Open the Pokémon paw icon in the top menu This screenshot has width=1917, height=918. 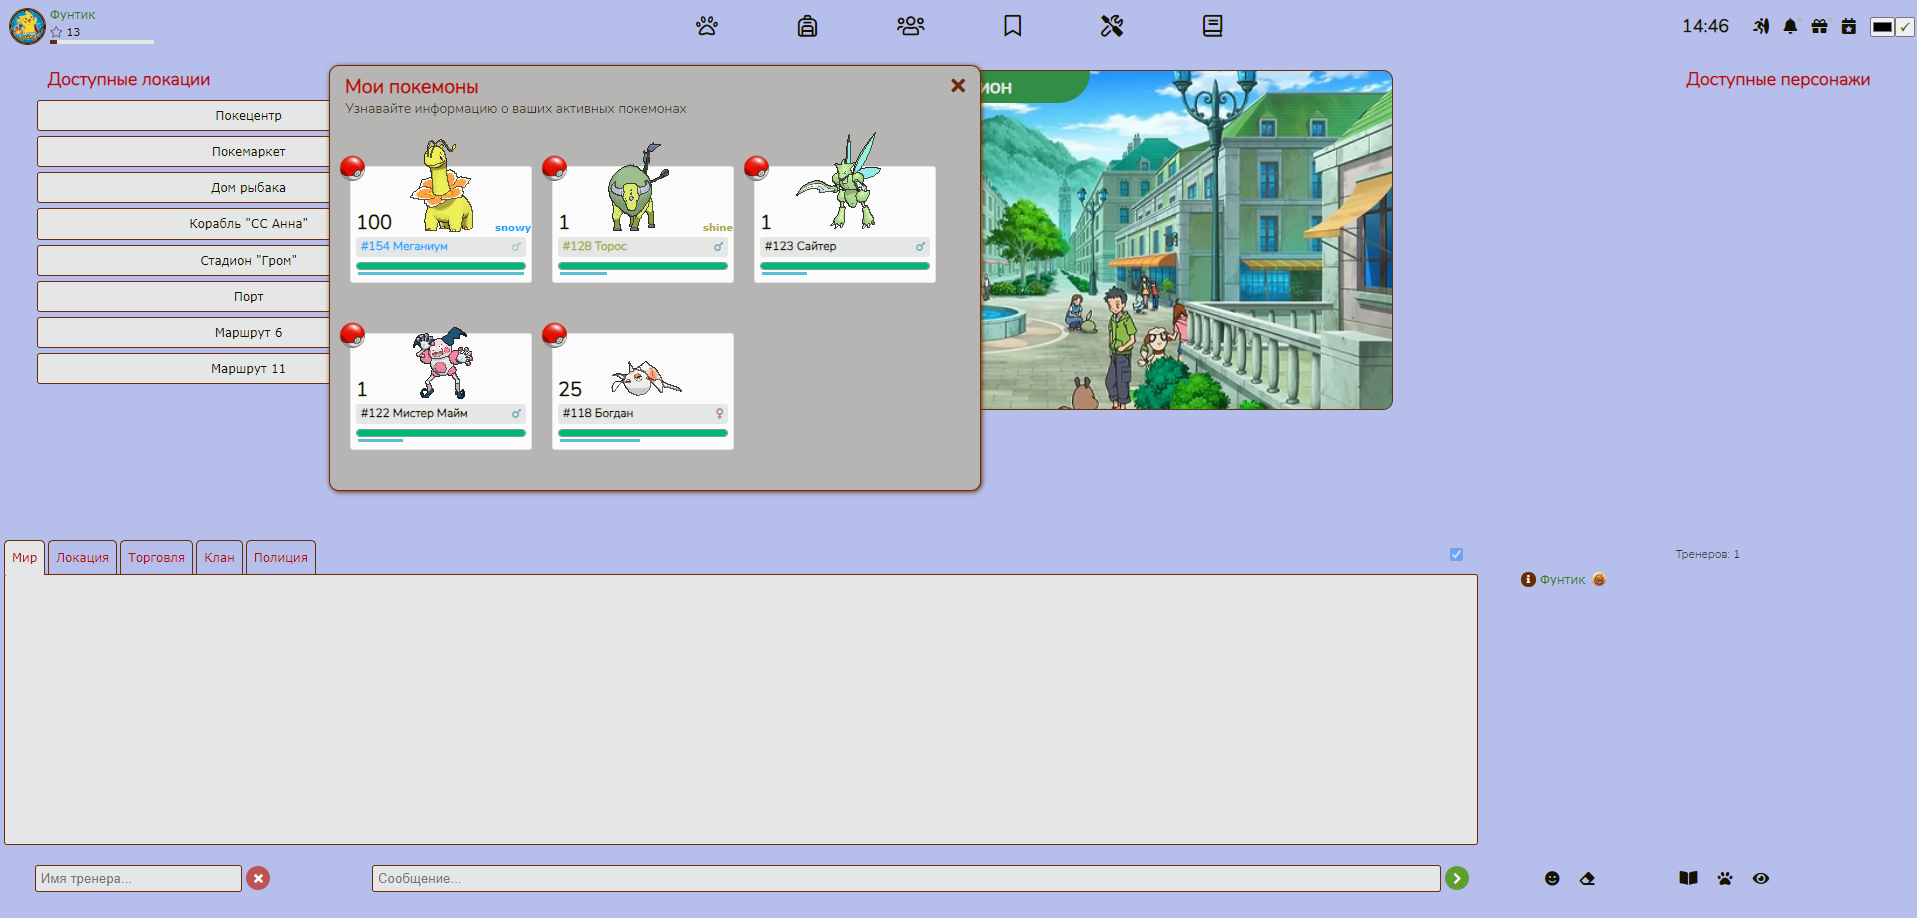point(707,26)
